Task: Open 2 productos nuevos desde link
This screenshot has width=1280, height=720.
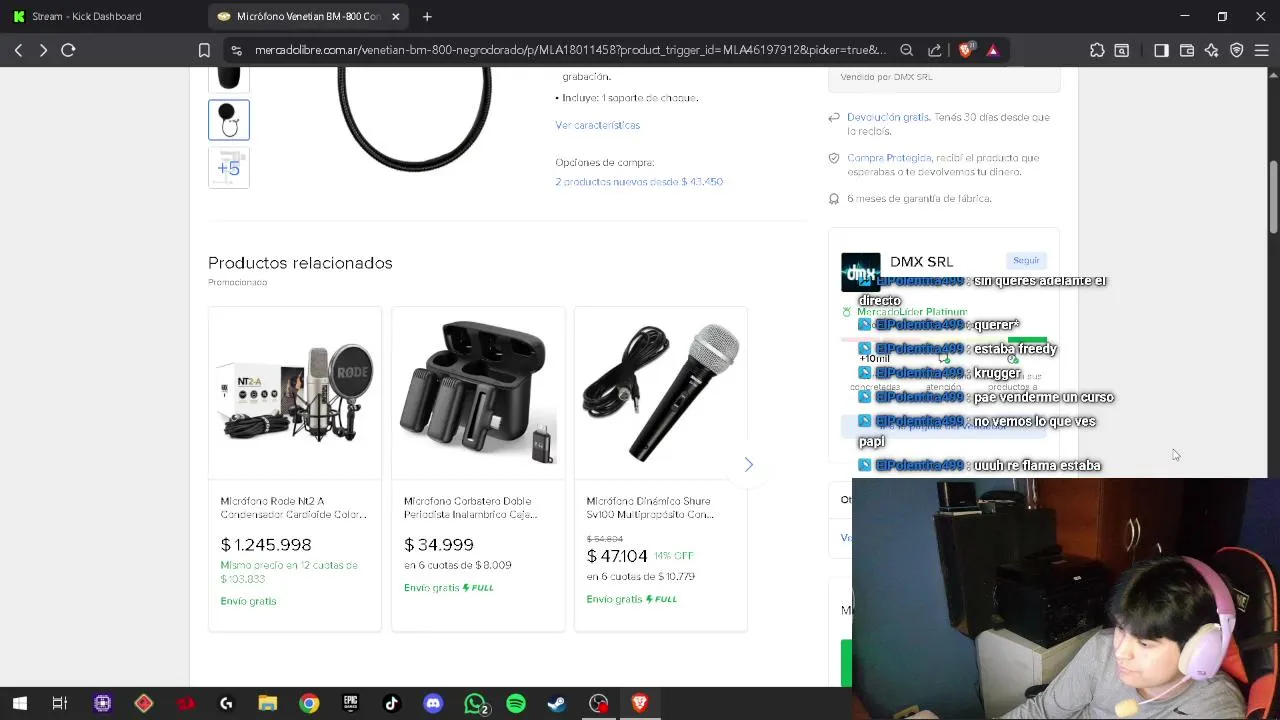Action: [x=639, y=182]
